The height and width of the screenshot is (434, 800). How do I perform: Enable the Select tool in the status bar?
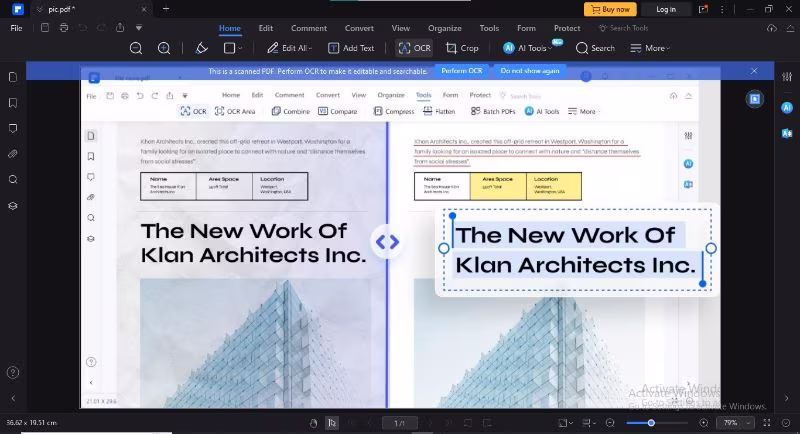332,423
